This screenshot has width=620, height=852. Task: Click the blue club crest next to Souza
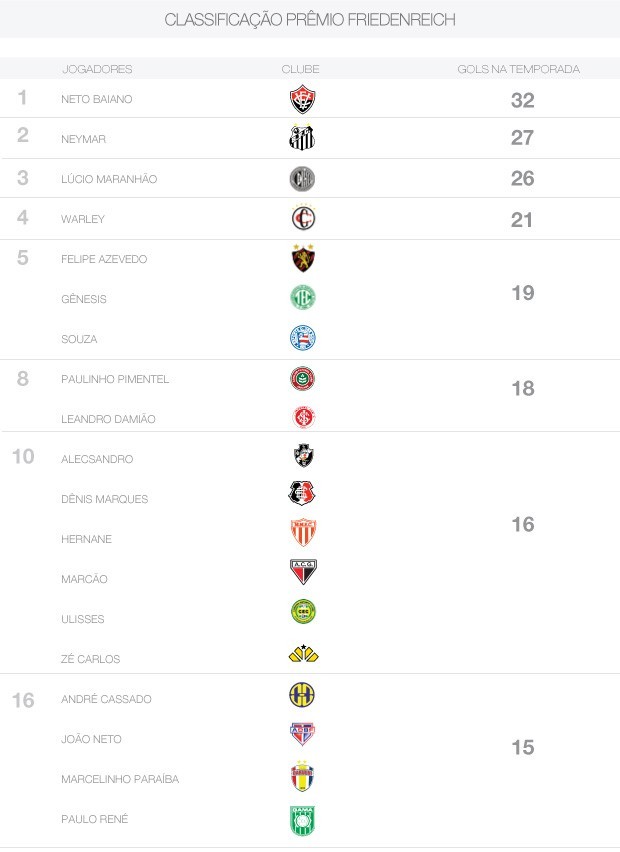[302, 338]
